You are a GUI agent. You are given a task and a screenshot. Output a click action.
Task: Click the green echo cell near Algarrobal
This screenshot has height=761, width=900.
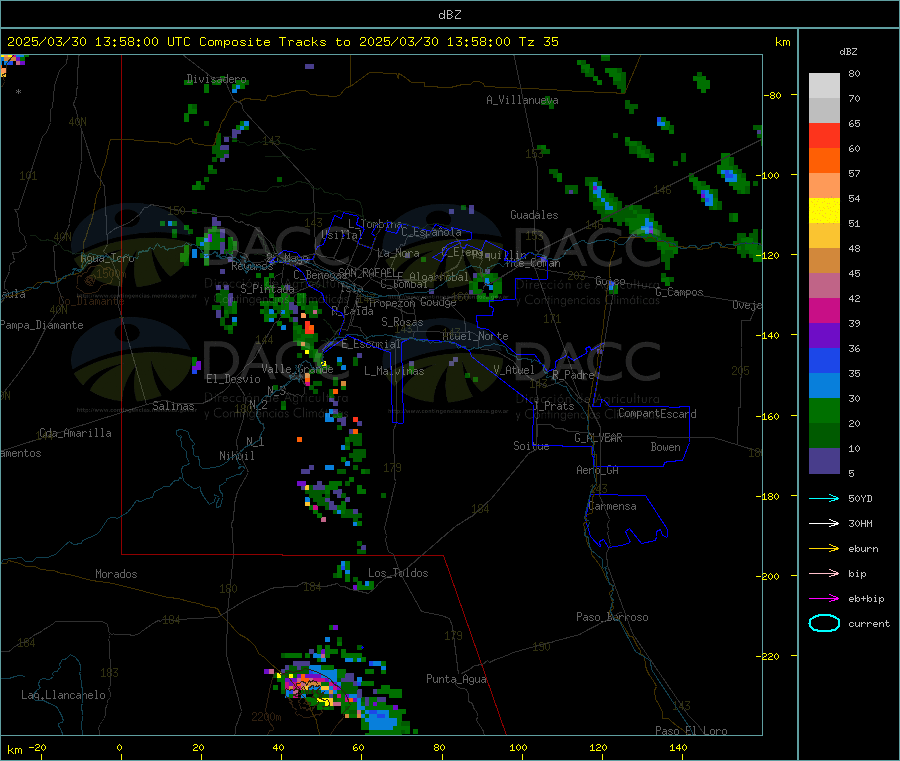486,285
